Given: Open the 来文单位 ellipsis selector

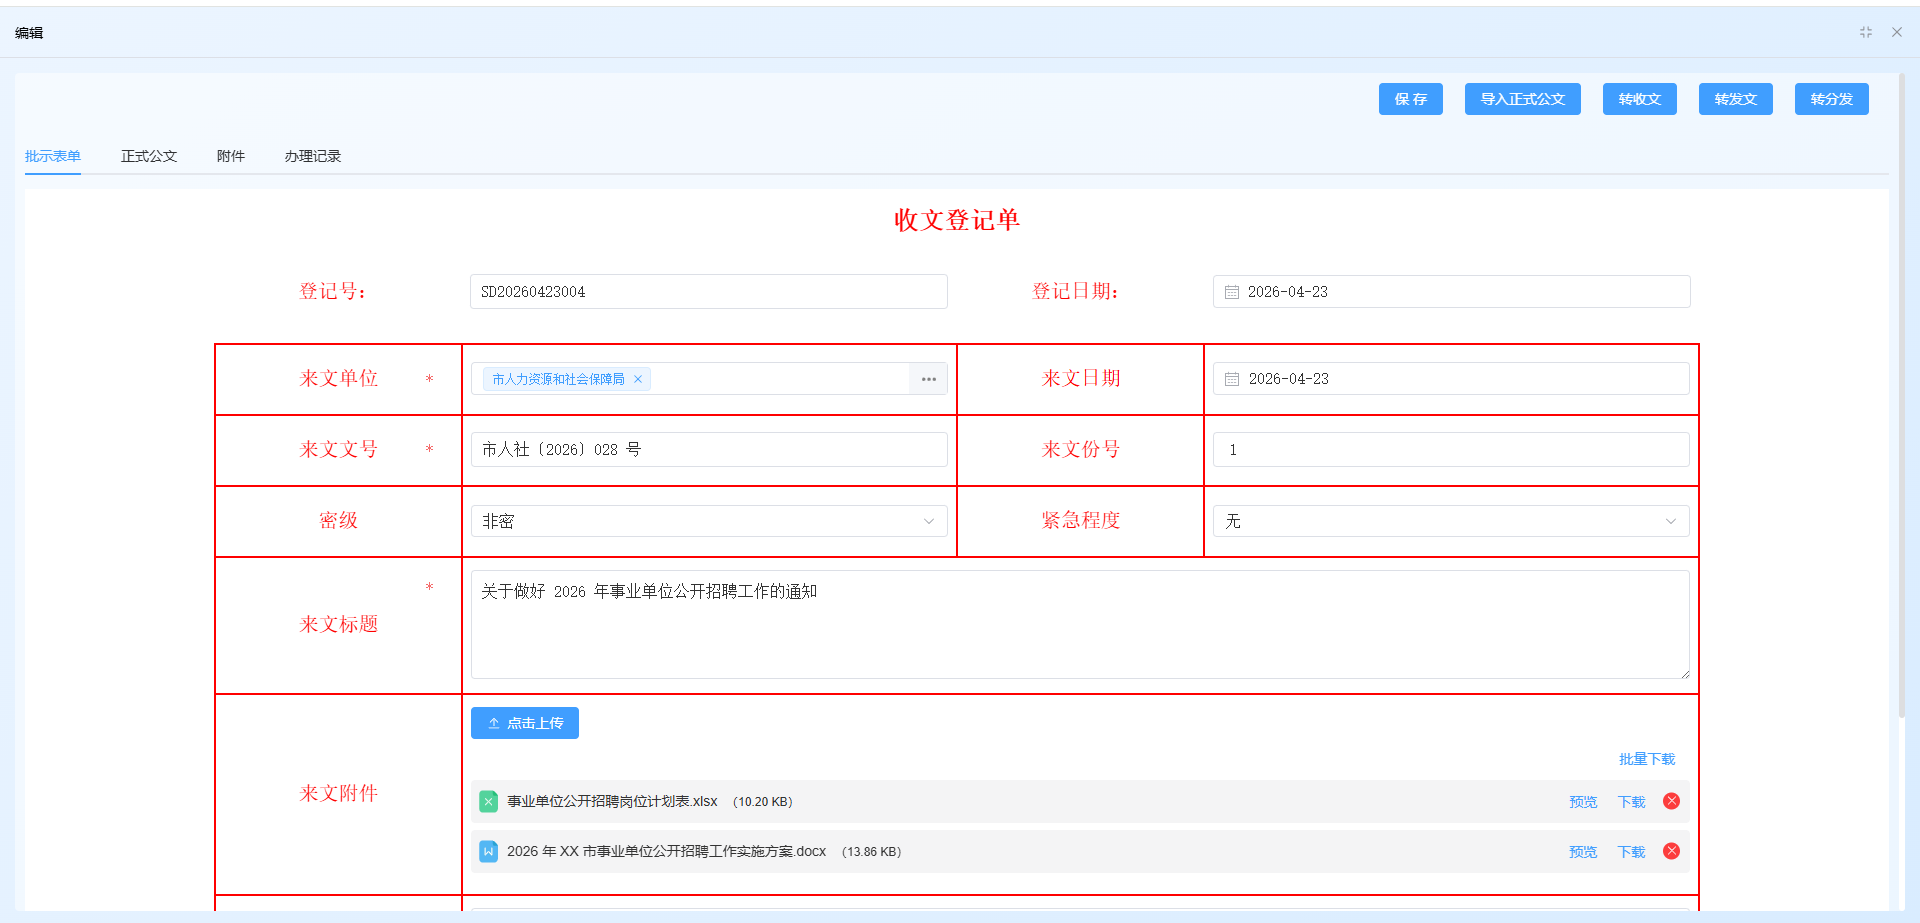Looking at the screenshot, I should [928, 379].
